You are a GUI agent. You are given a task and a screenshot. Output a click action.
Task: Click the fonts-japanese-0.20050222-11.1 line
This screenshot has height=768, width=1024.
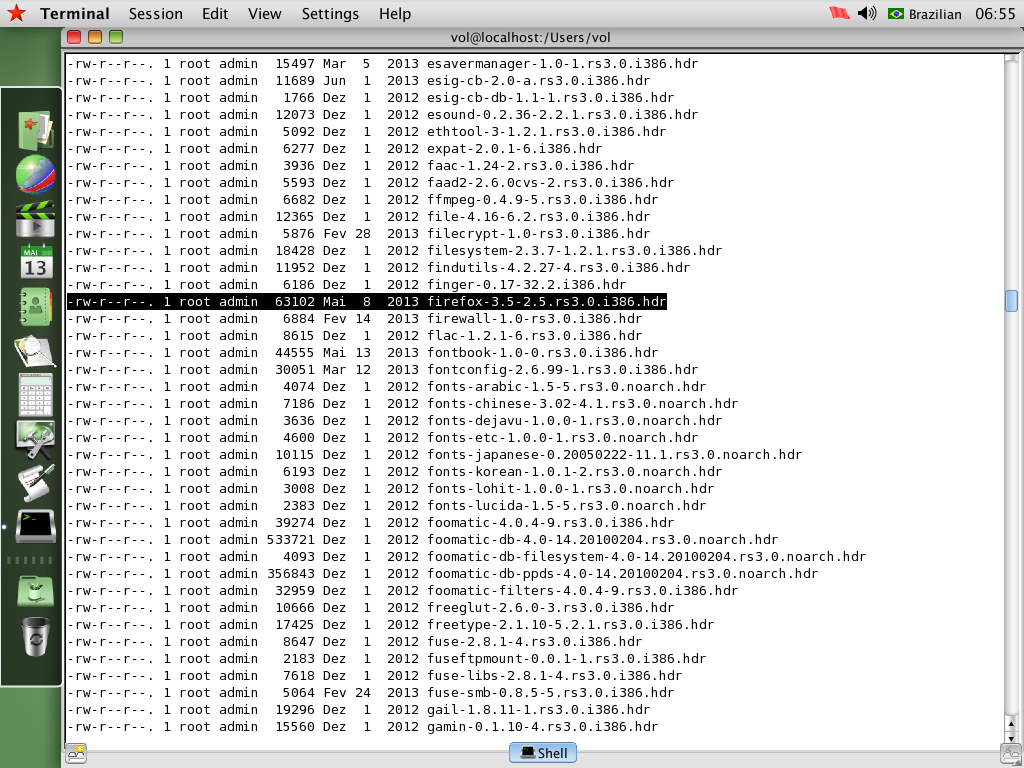tap(435, 455)
